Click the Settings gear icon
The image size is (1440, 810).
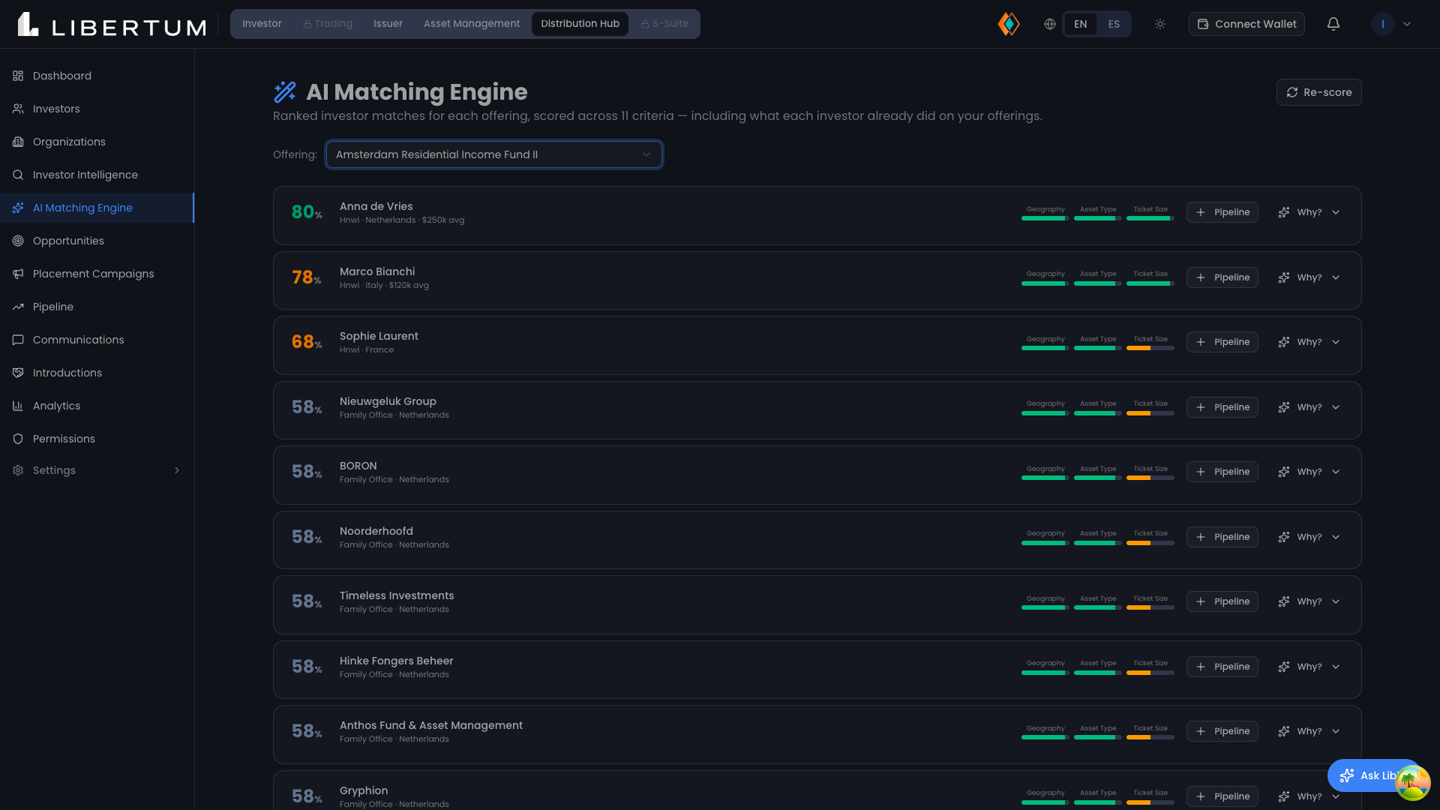[18, 470]
